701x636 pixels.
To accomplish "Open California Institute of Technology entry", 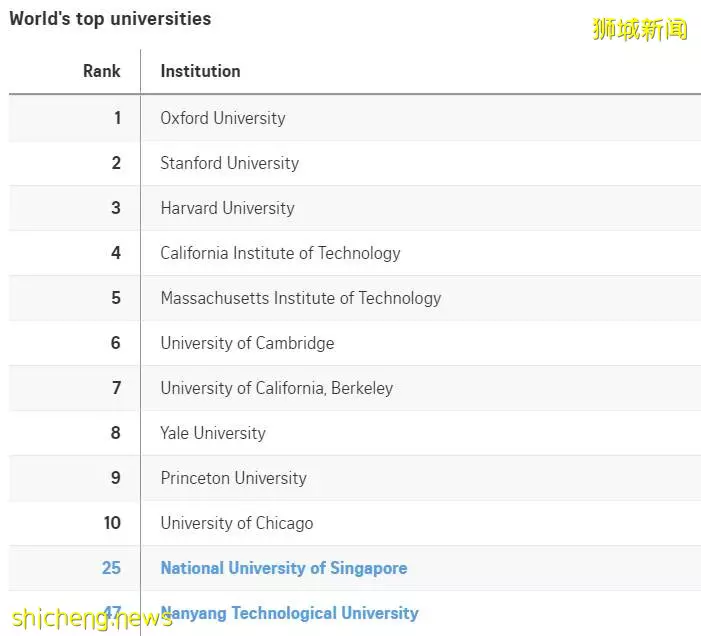I will (x=280, y=253).
